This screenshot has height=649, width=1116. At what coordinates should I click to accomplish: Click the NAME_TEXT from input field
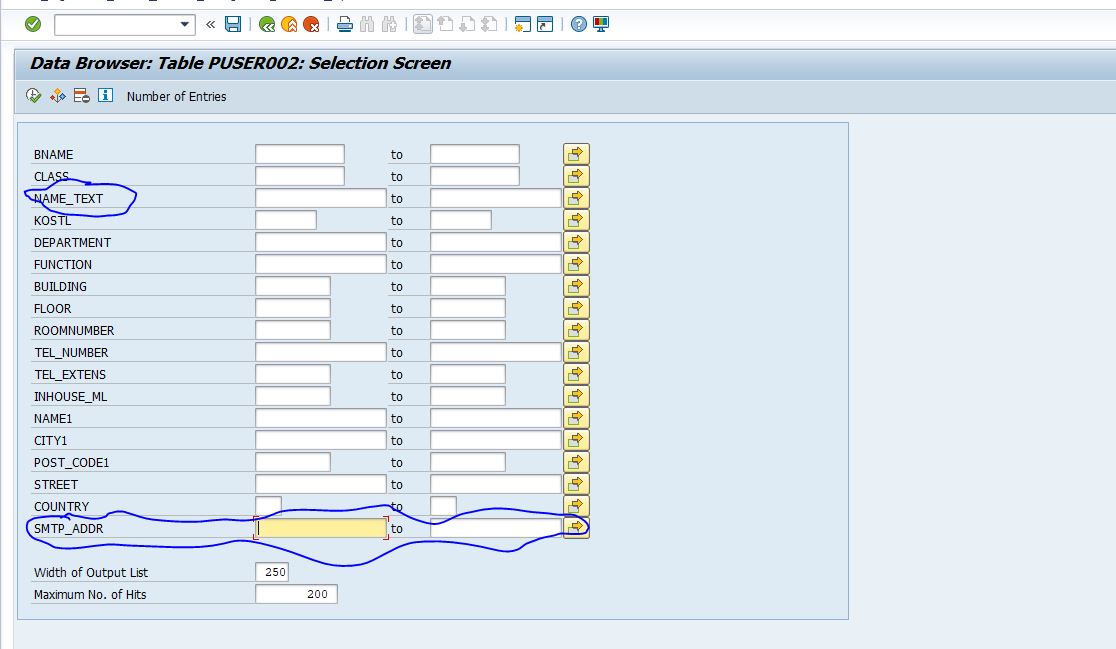320,198
